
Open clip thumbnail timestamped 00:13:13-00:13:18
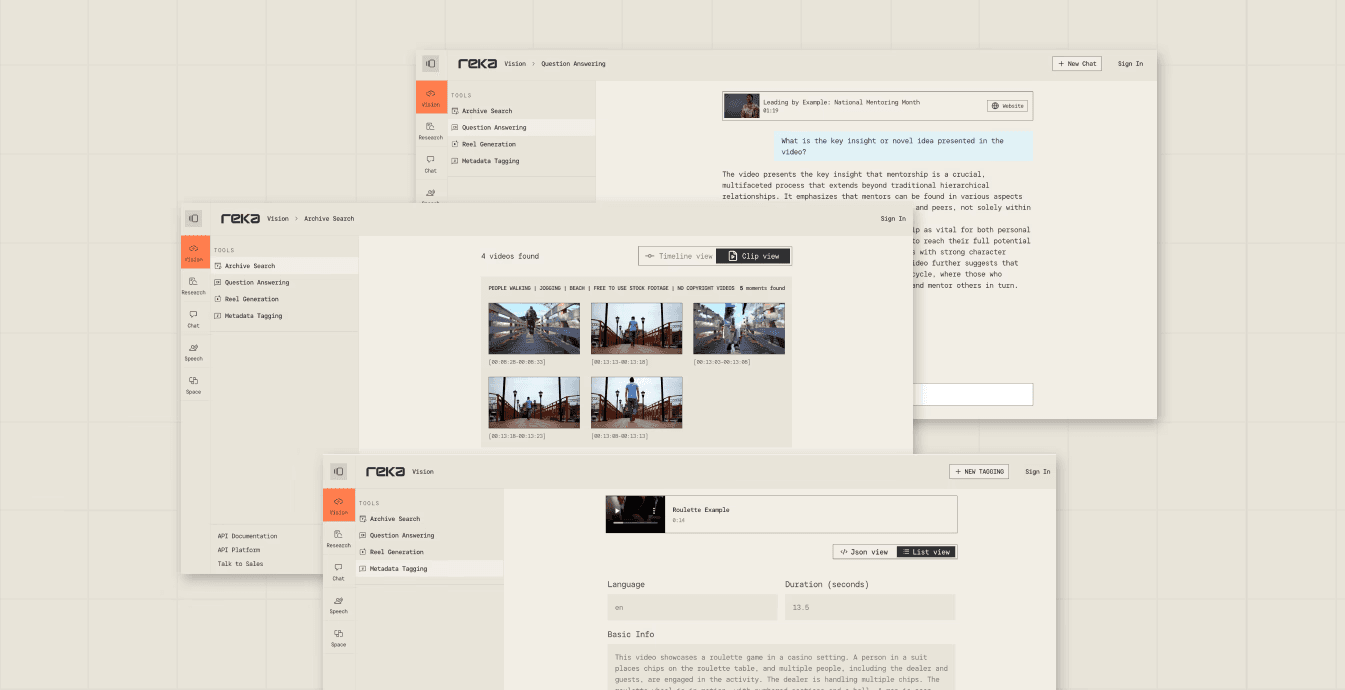[637, 329]
